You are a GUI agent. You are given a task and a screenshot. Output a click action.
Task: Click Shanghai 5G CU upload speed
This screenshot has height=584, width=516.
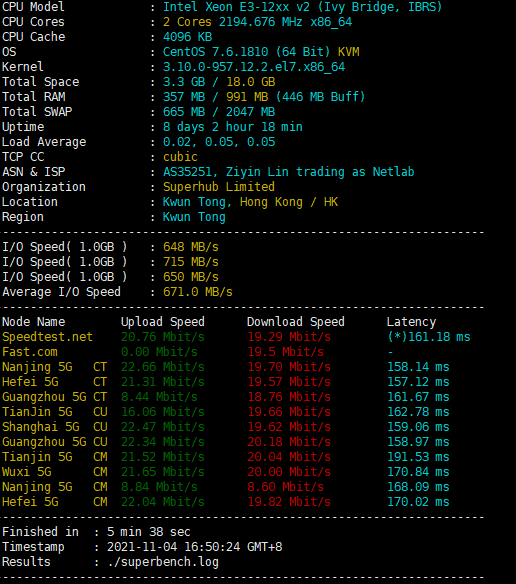[162, 427]
